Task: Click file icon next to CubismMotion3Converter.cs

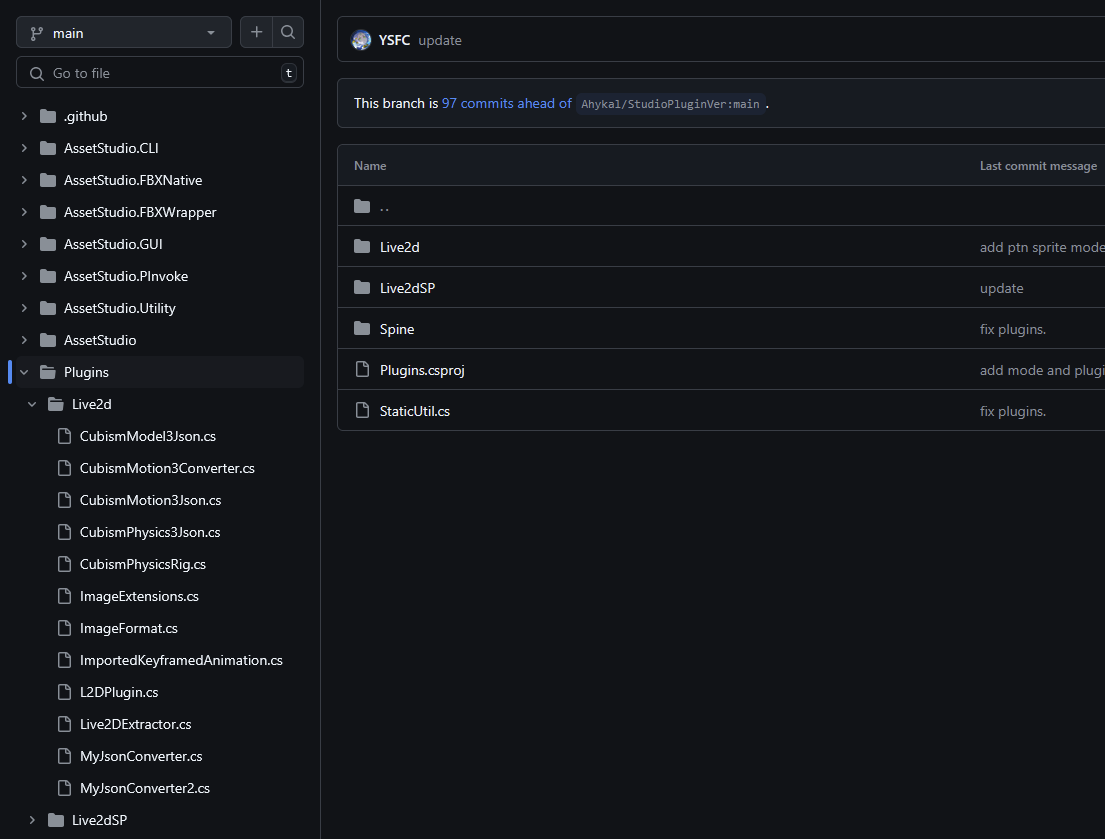Action: 64,468
